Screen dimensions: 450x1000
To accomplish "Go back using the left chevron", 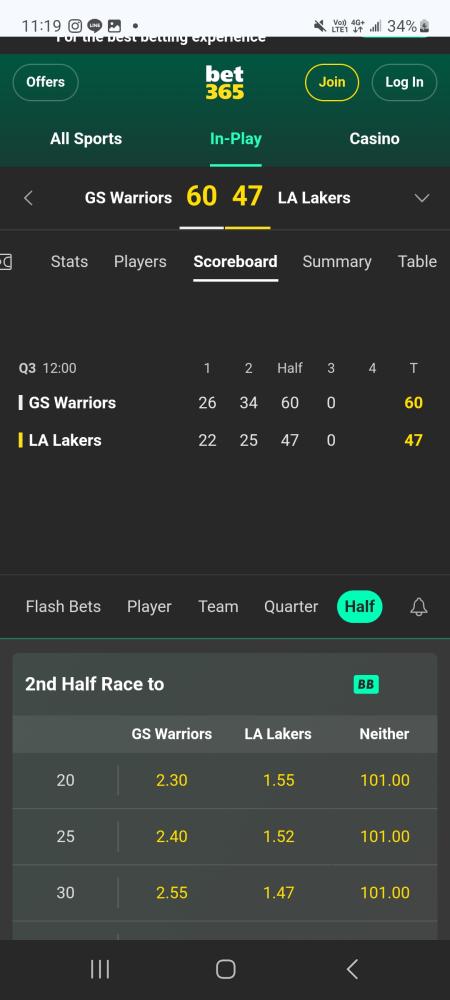I will [27, 198].
